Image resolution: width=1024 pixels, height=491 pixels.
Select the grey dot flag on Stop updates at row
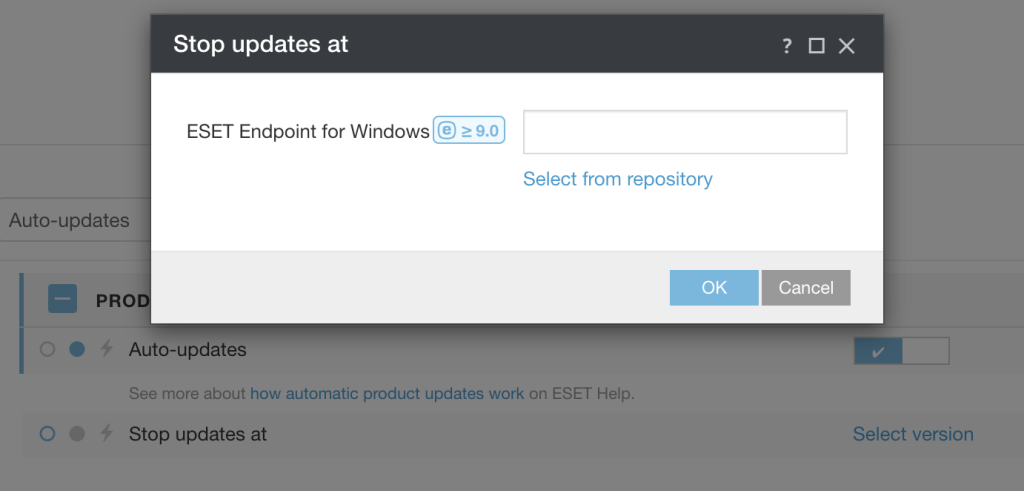(77, 434)
